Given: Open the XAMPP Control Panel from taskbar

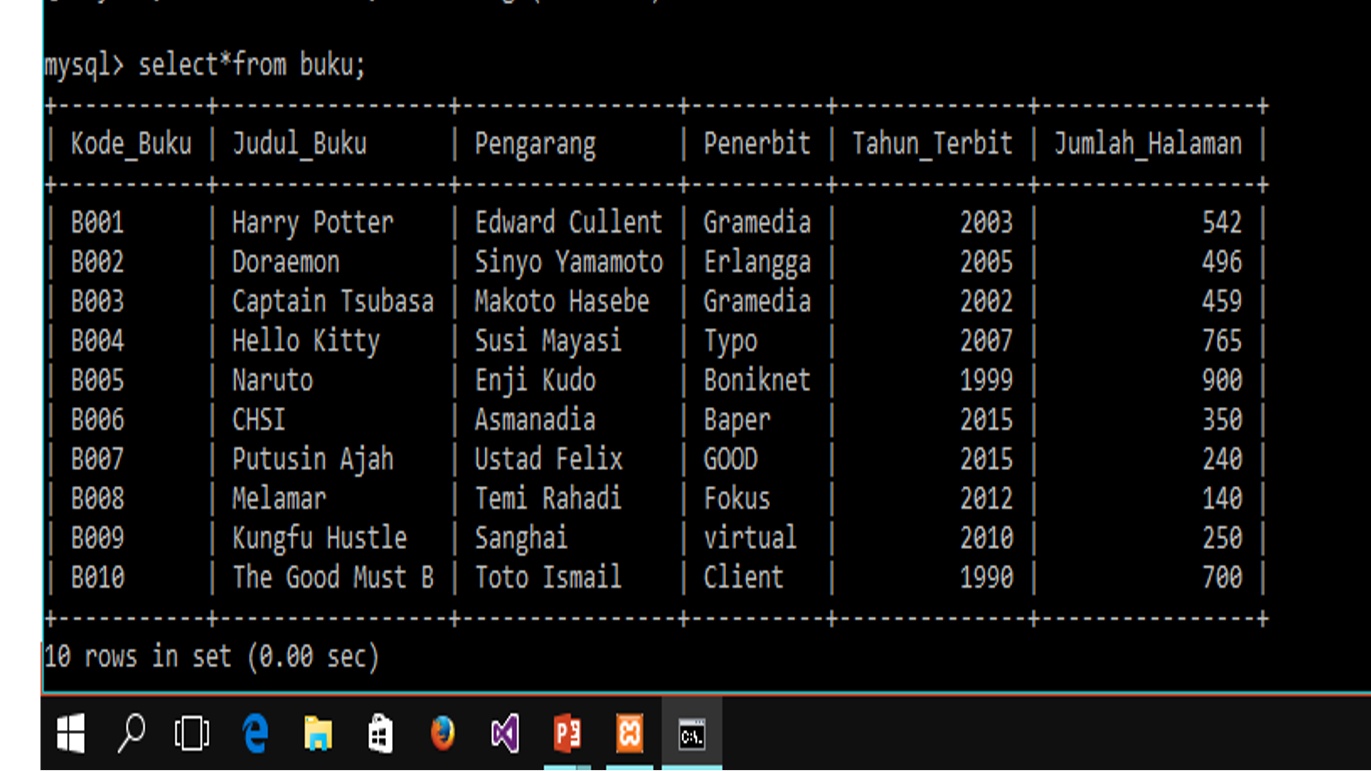Looking at the screenshot, I should click(630, 733).
